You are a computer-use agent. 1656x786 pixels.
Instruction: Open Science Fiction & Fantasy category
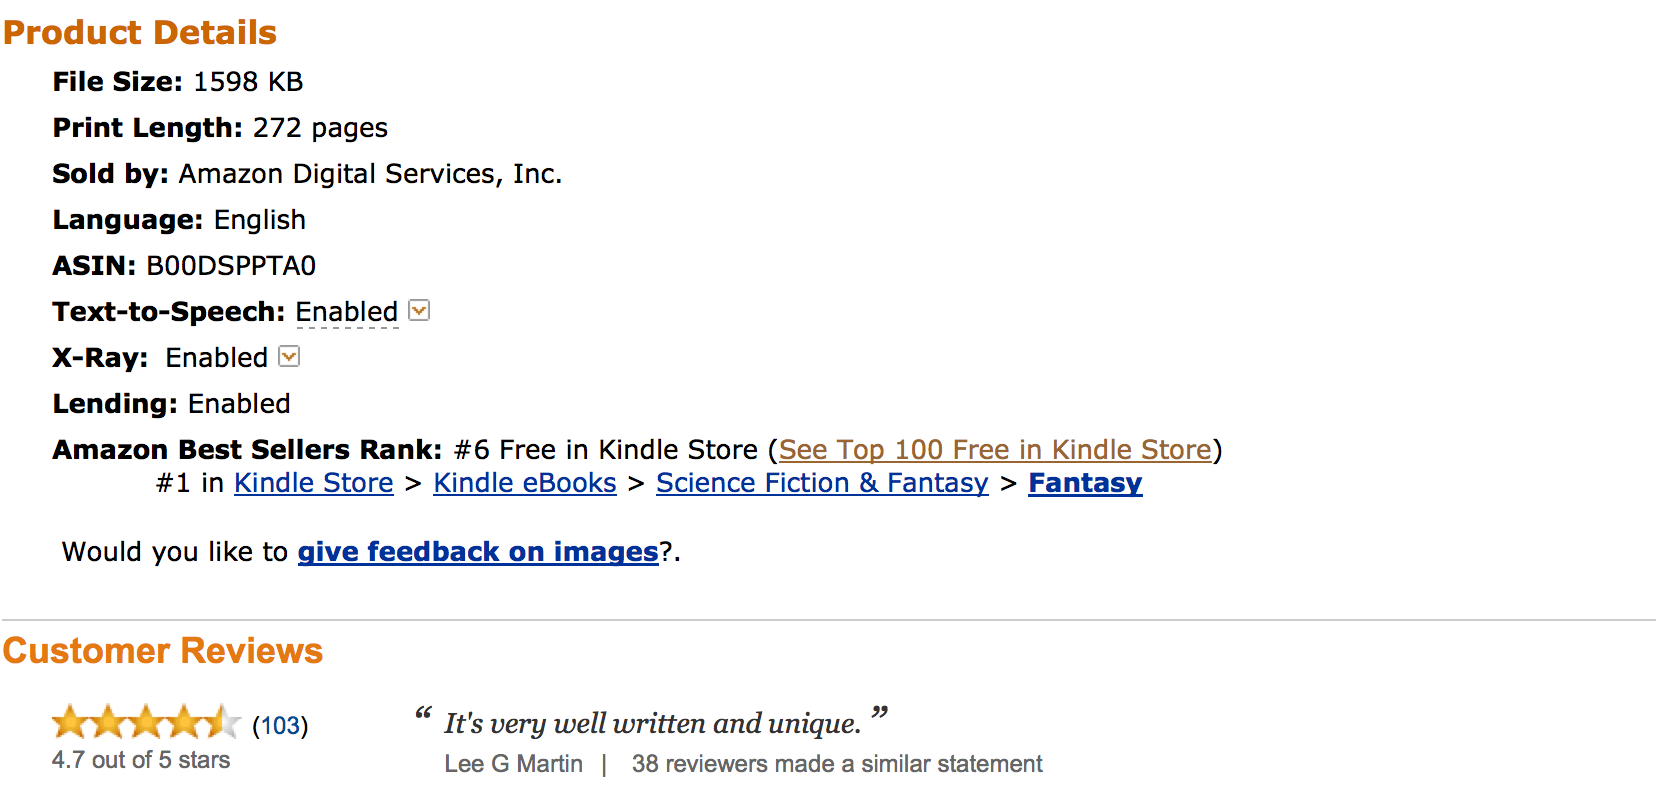[821, 483]
